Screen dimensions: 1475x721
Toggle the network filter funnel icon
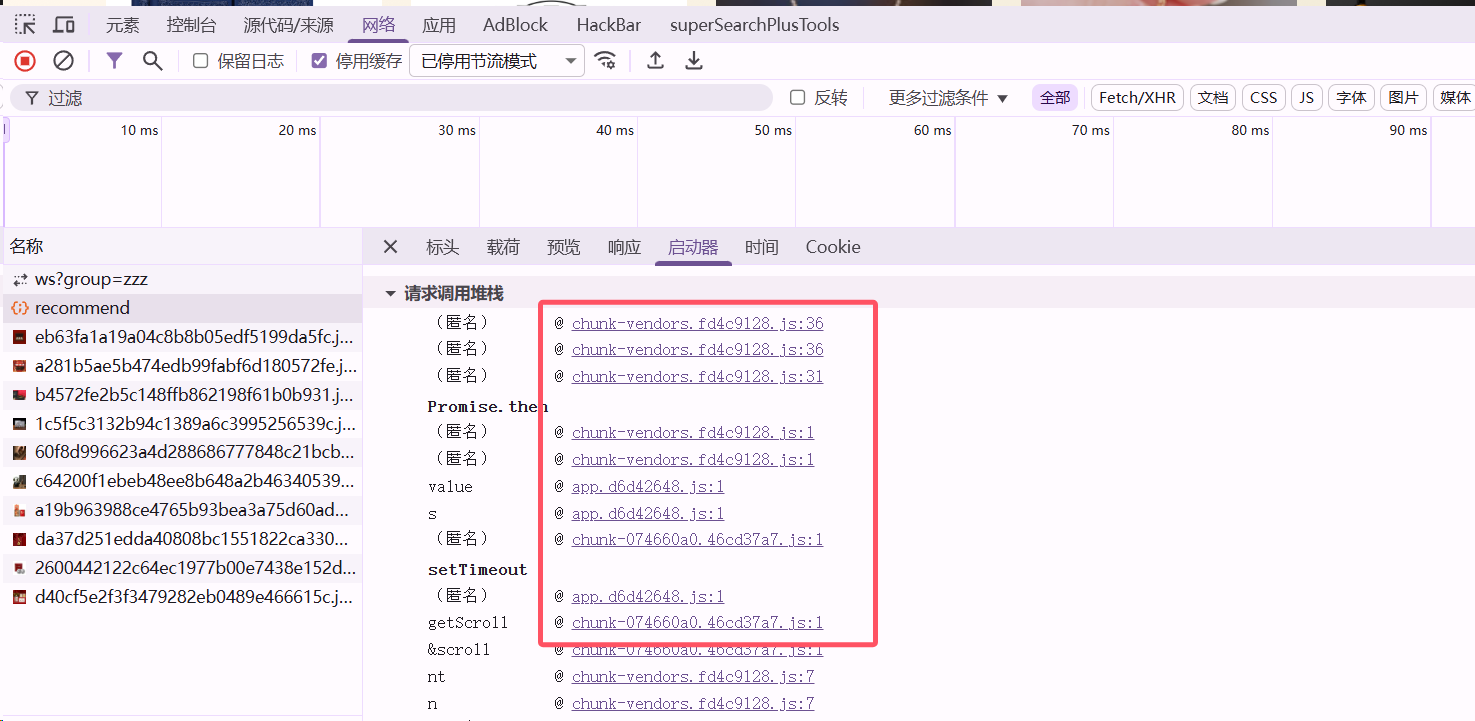click(x=114, y=61)
